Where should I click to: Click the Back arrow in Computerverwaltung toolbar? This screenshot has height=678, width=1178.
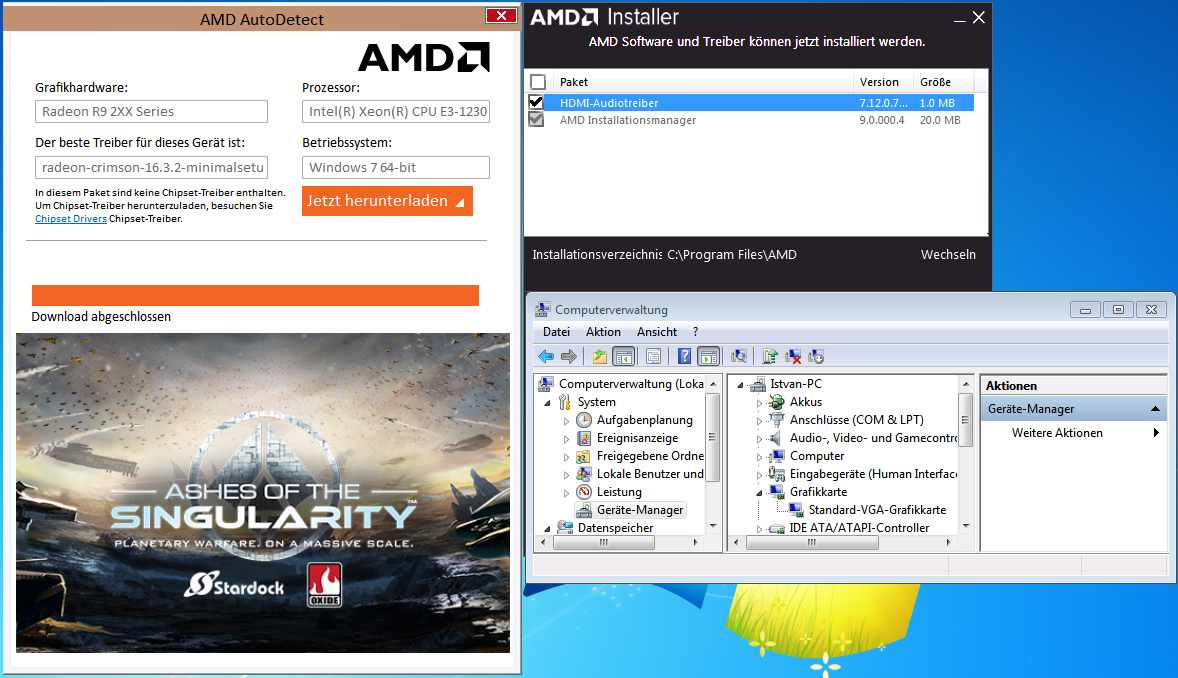[546, 356]
